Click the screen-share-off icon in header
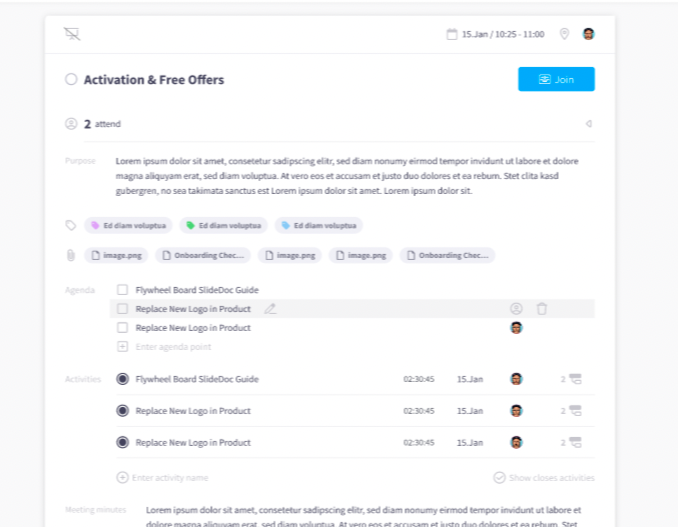This screenshot has width=678, height=527. click(x=71, y=34)
